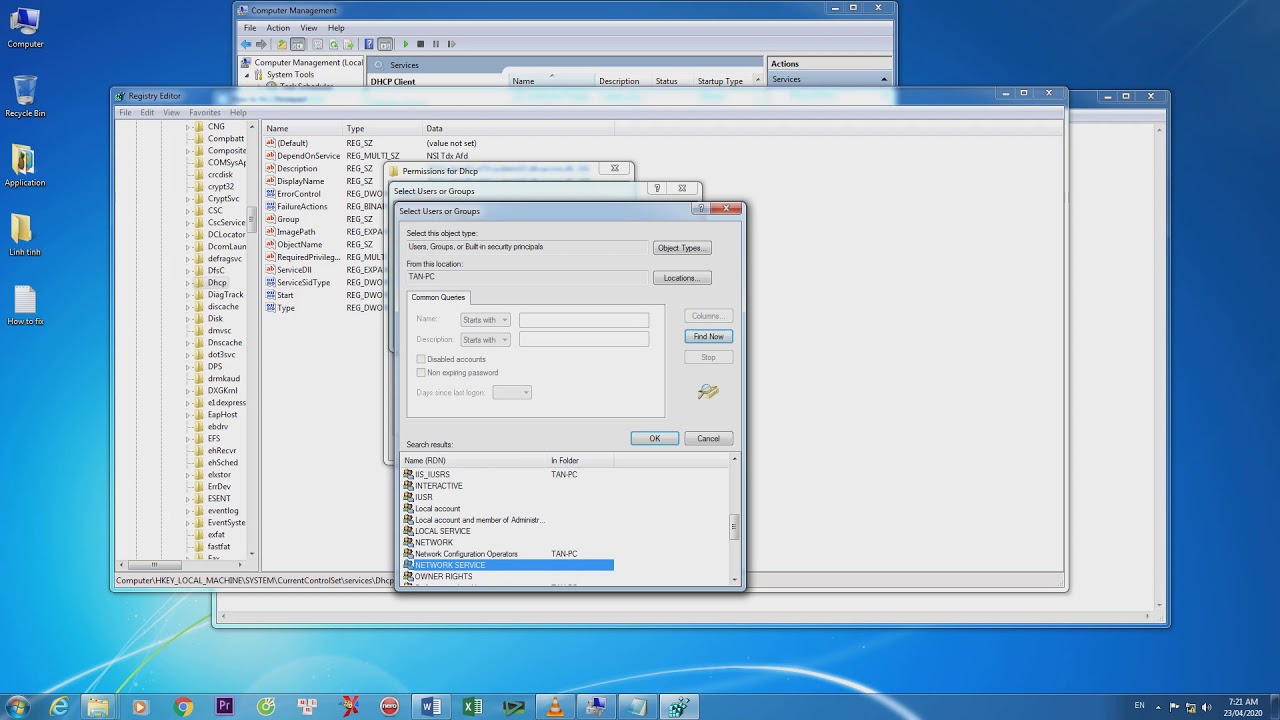
Task: Open Adobe Premiere from taskbar
Action: coord(224,707)
